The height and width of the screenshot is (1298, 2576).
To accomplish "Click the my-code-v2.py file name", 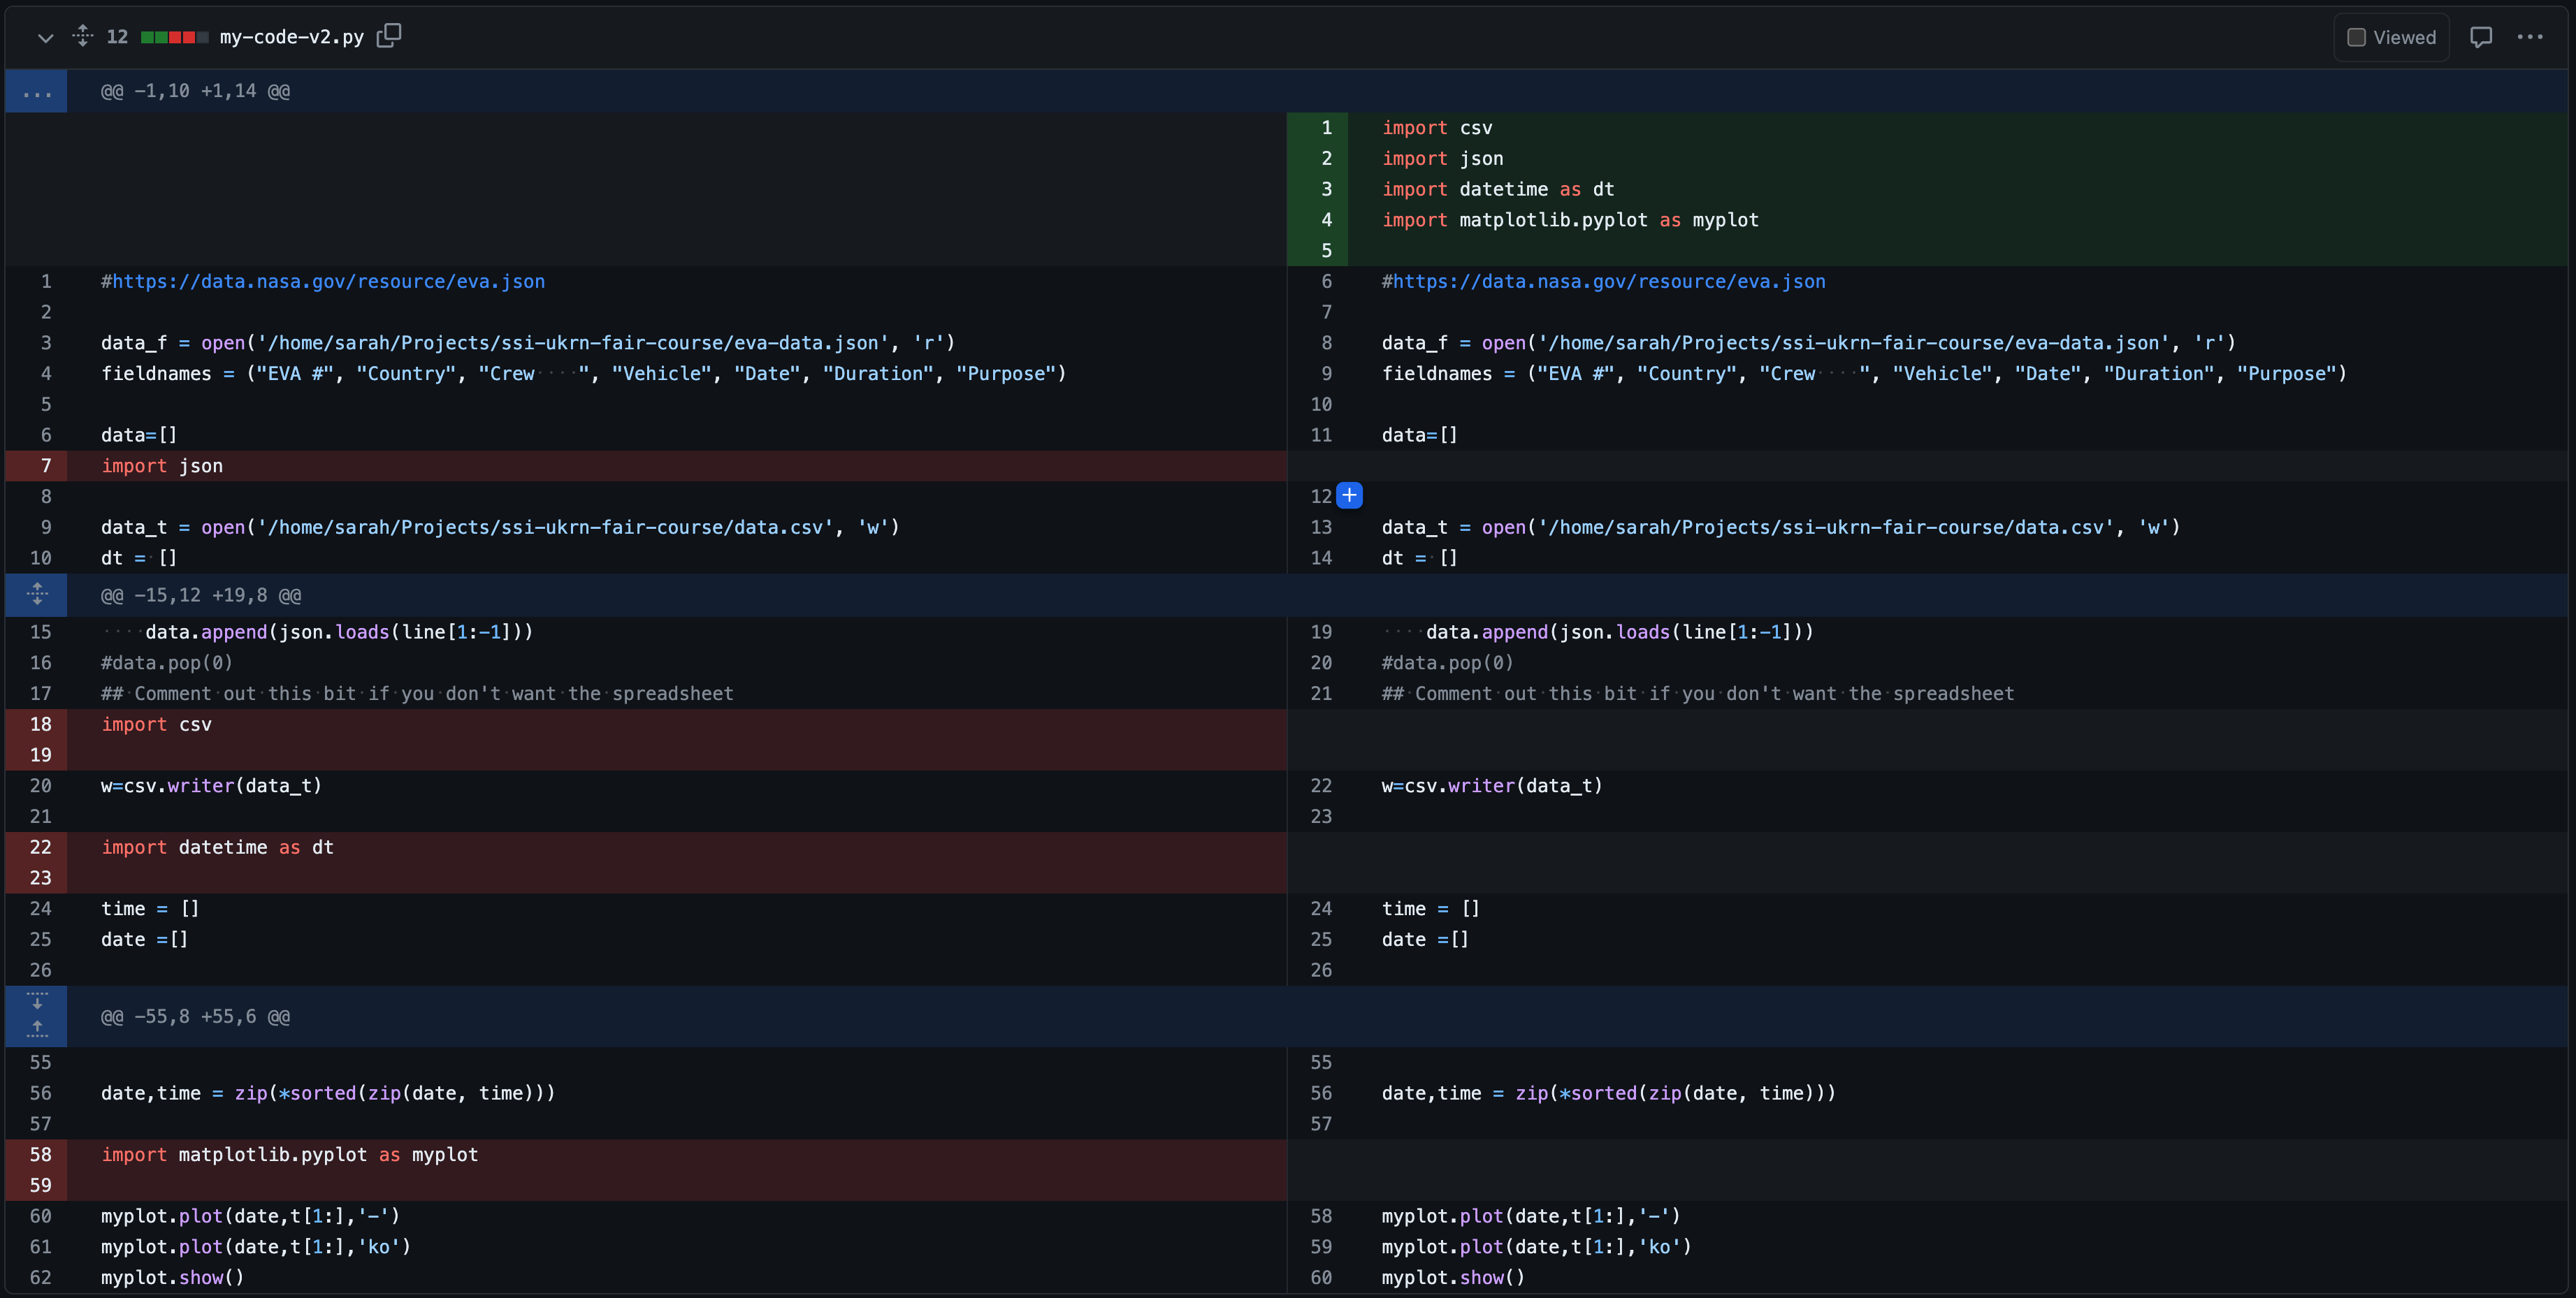I will click(x=291, y=36).
